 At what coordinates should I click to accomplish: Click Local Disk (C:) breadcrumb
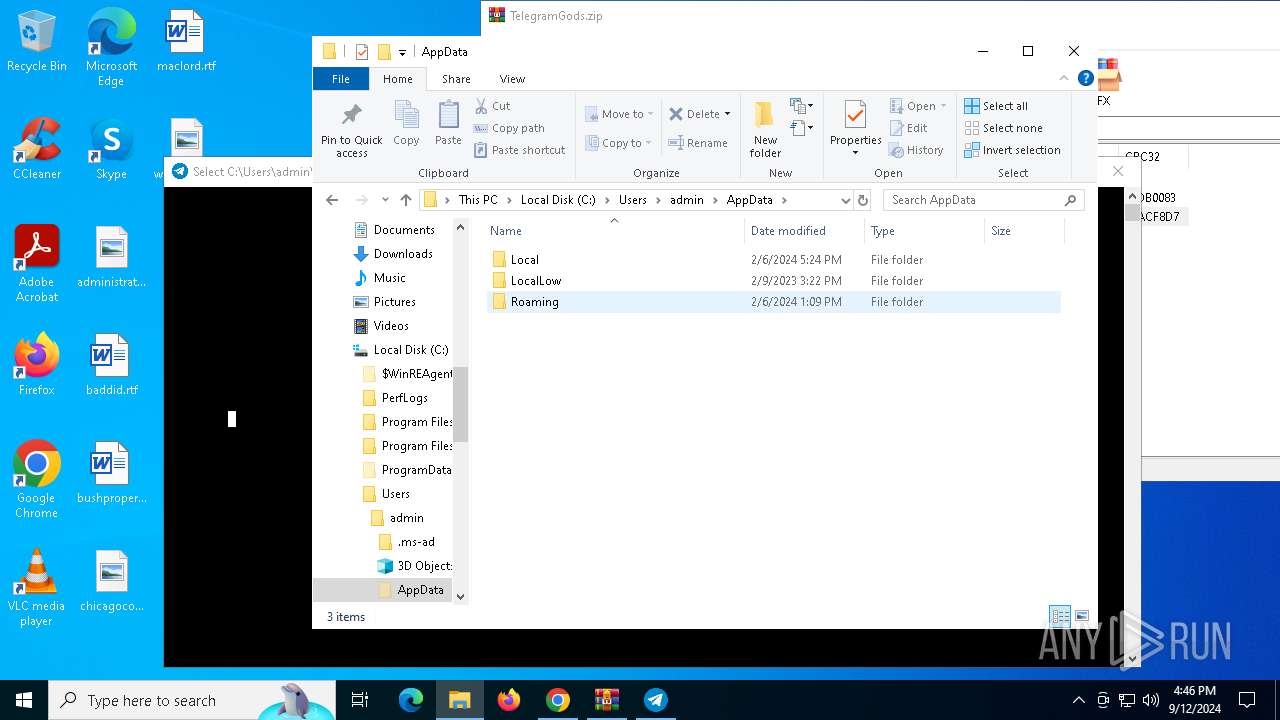point(558,200)
